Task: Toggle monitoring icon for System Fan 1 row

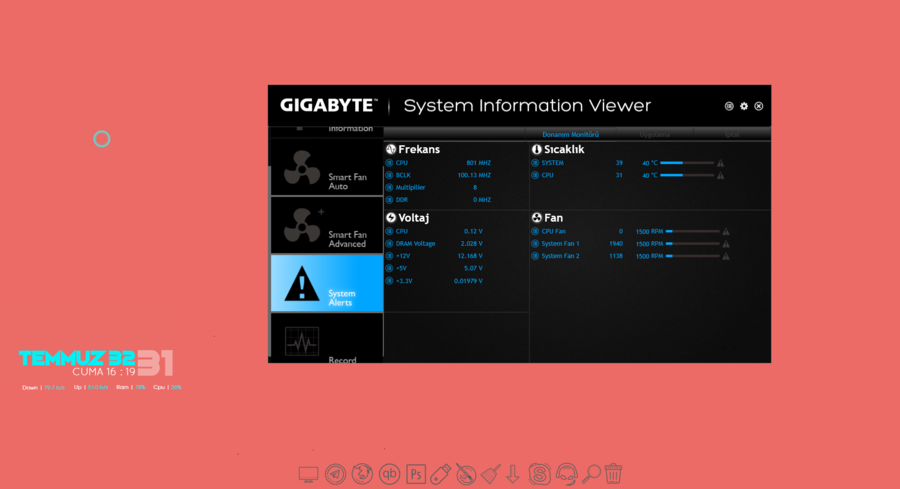Action: [x=535, y=243]
